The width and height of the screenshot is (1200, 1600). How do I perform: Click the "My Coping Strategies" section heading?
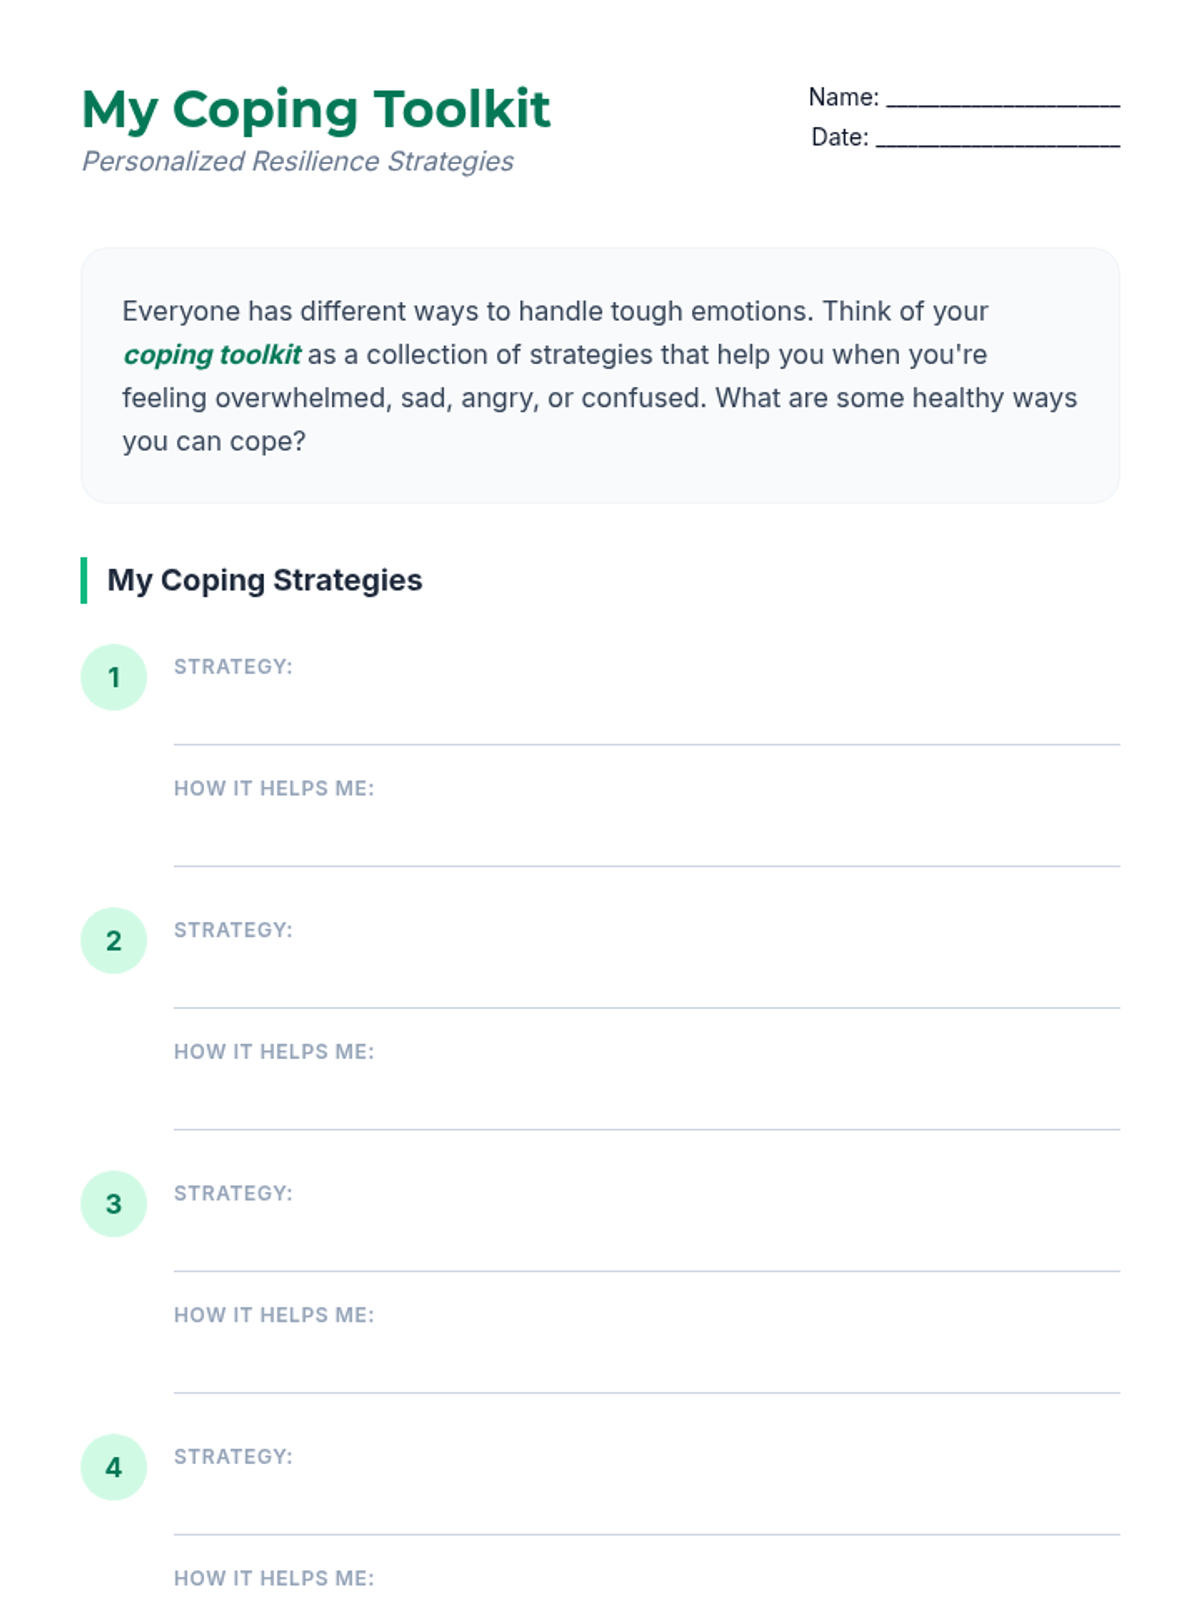click(x=264, y=580)
